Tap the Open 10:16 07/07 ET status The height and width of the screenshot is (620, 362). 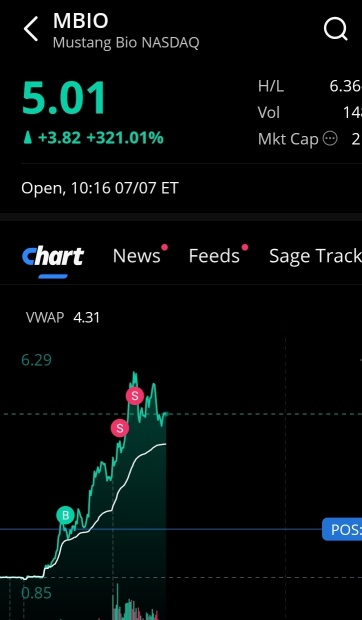pos(100,188)
